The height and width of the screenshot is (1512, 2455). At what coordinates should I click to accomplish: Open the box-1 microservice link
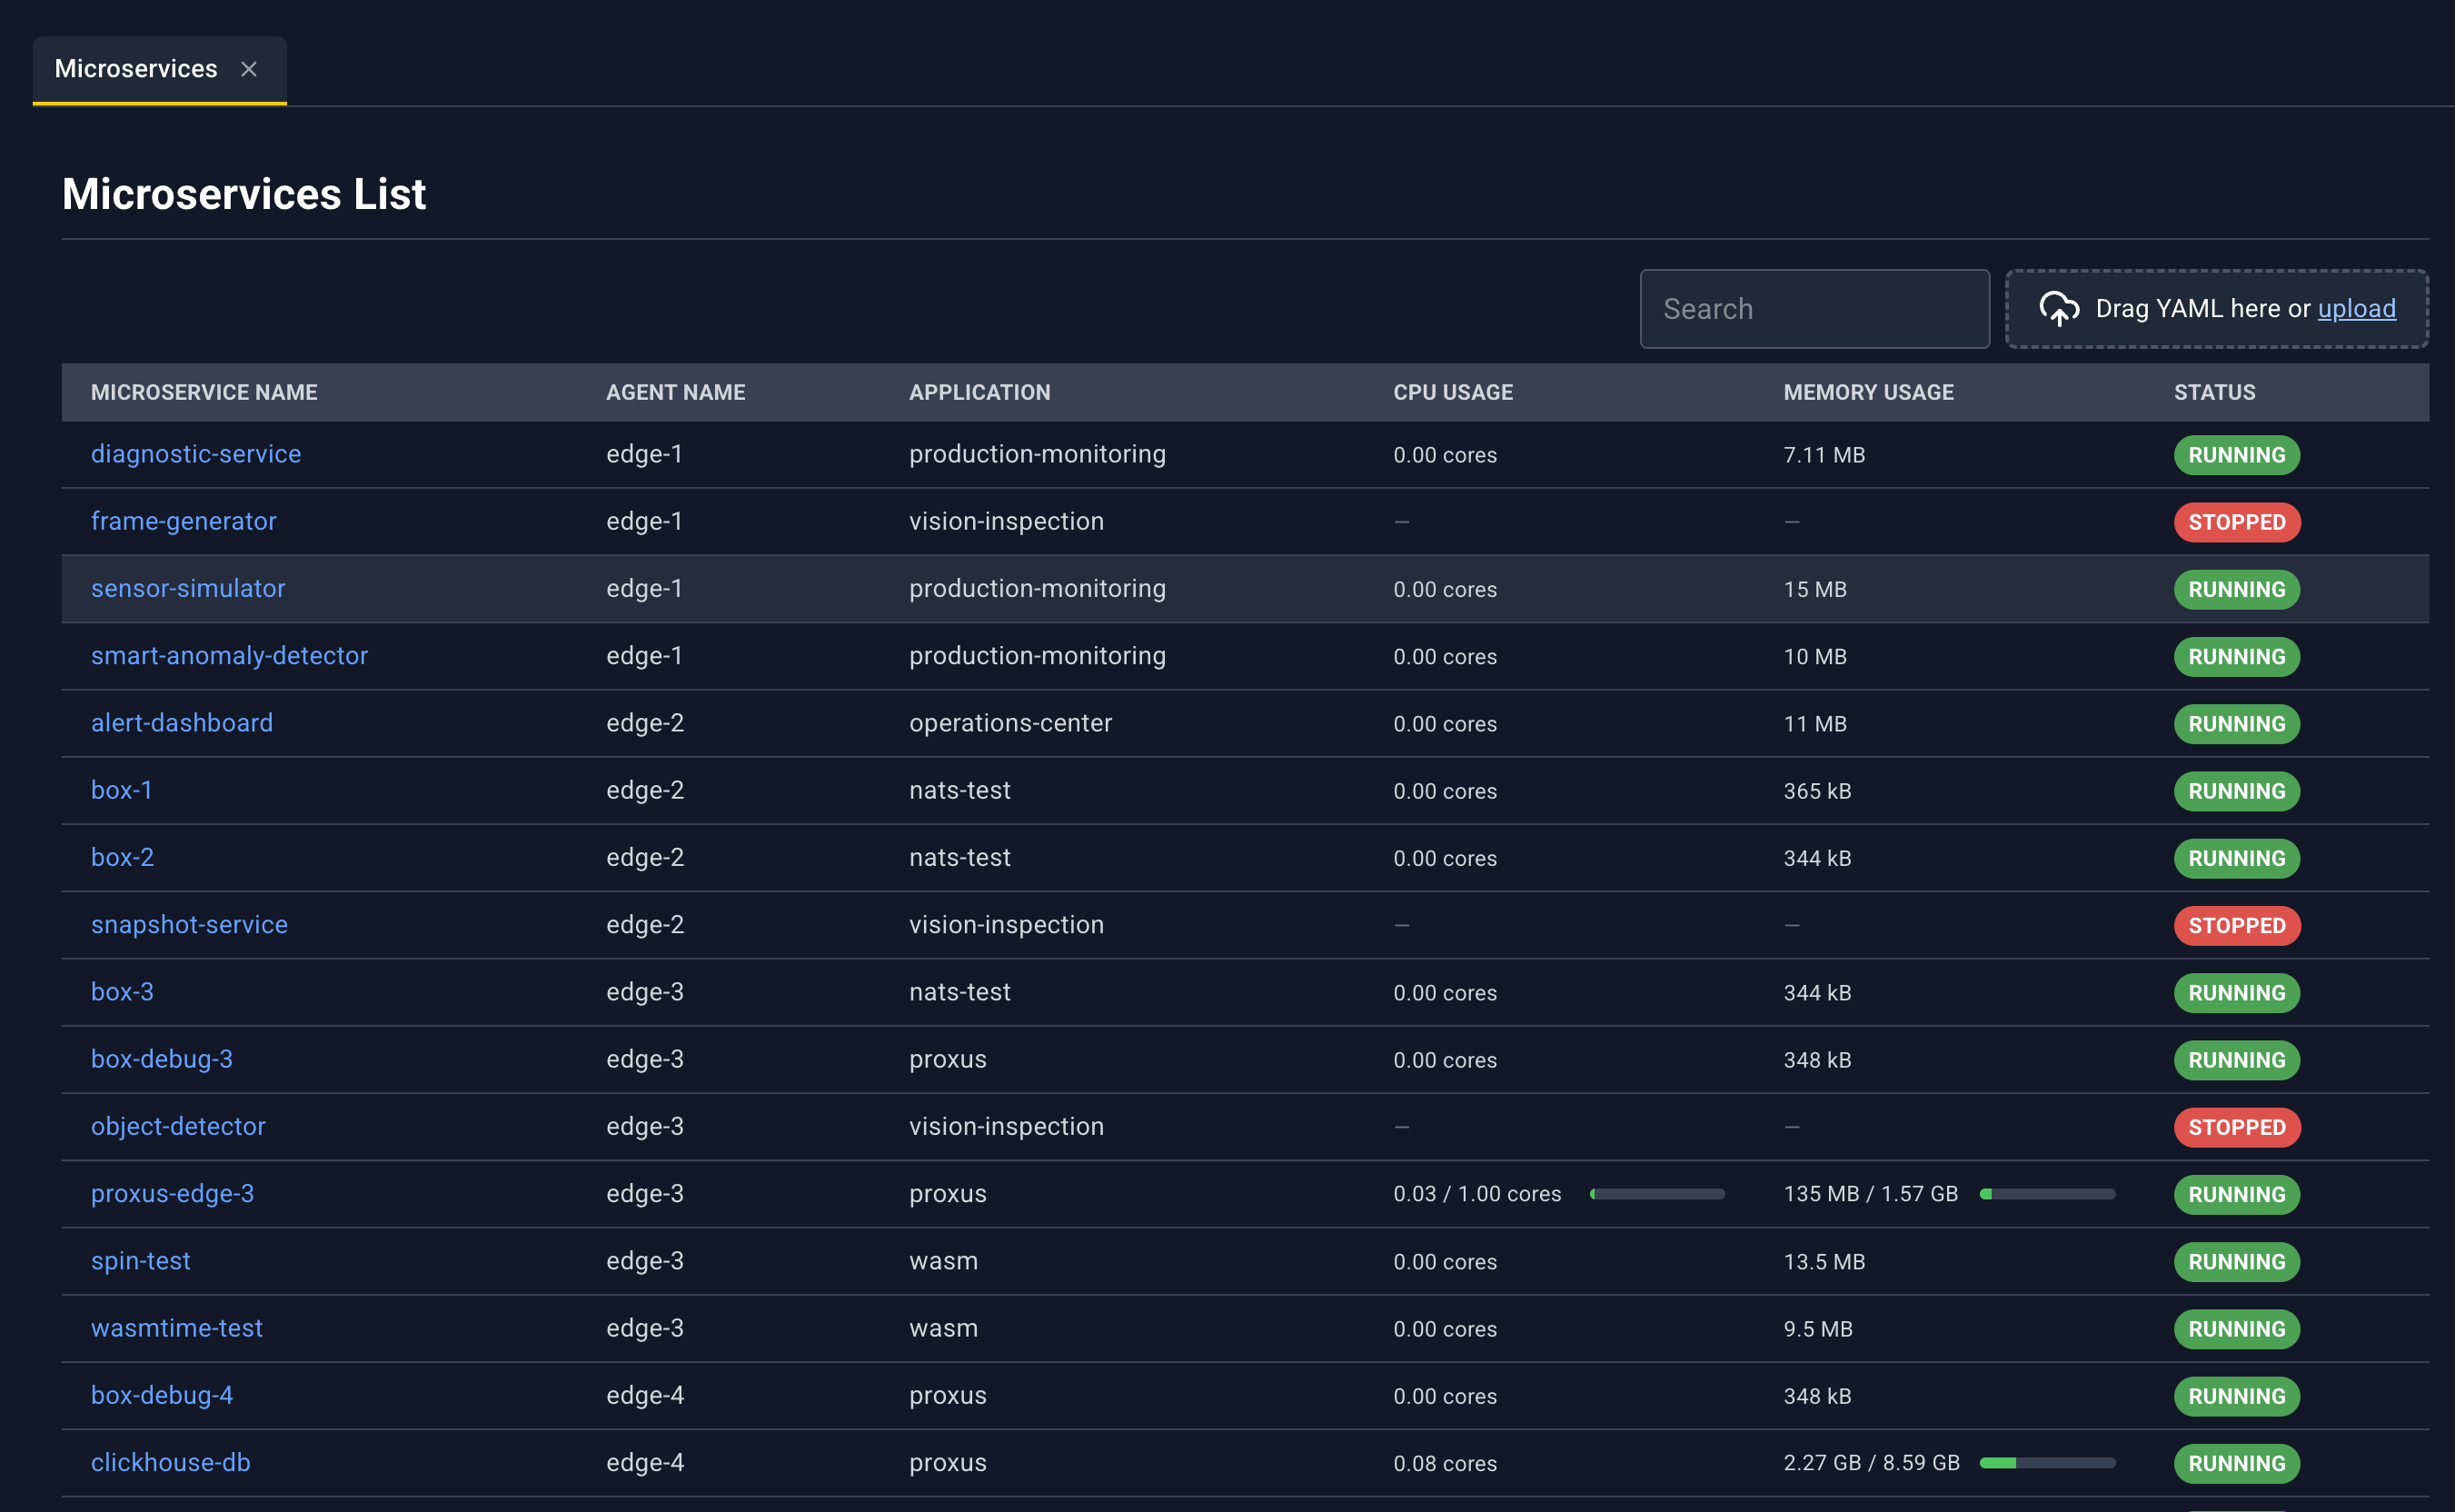point(122,790)
